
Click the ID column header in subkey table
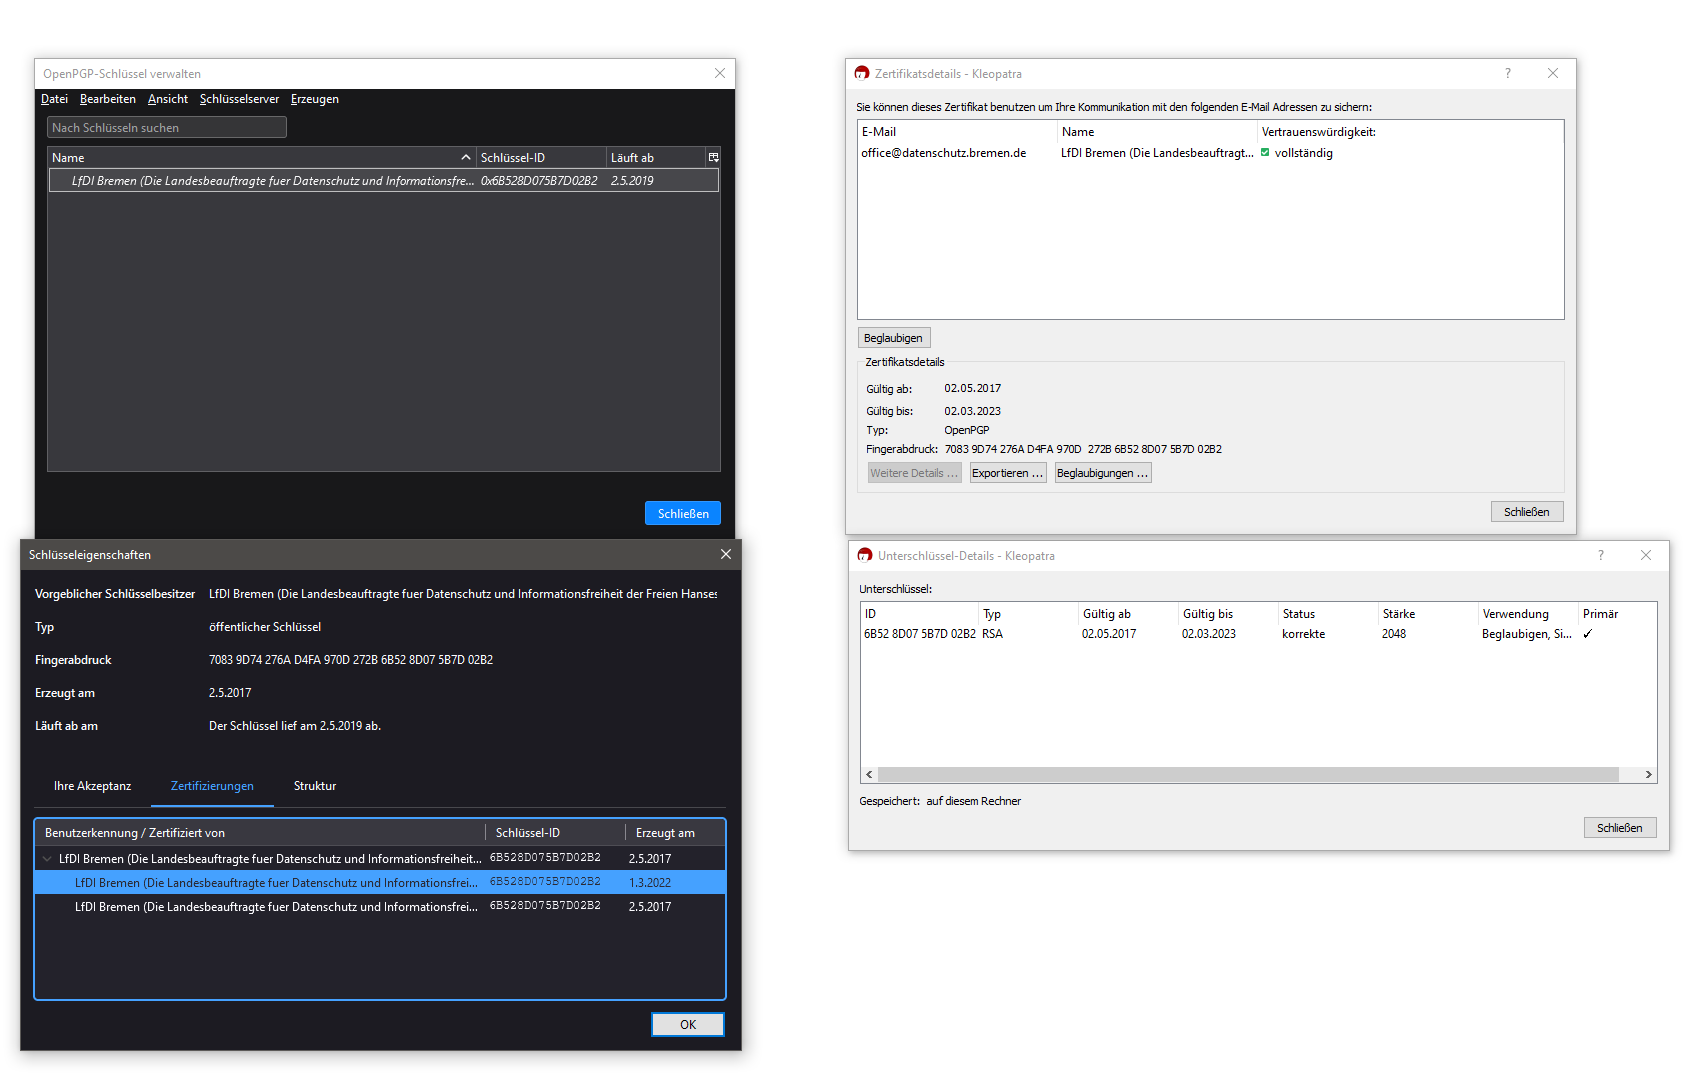coord(919,614)
